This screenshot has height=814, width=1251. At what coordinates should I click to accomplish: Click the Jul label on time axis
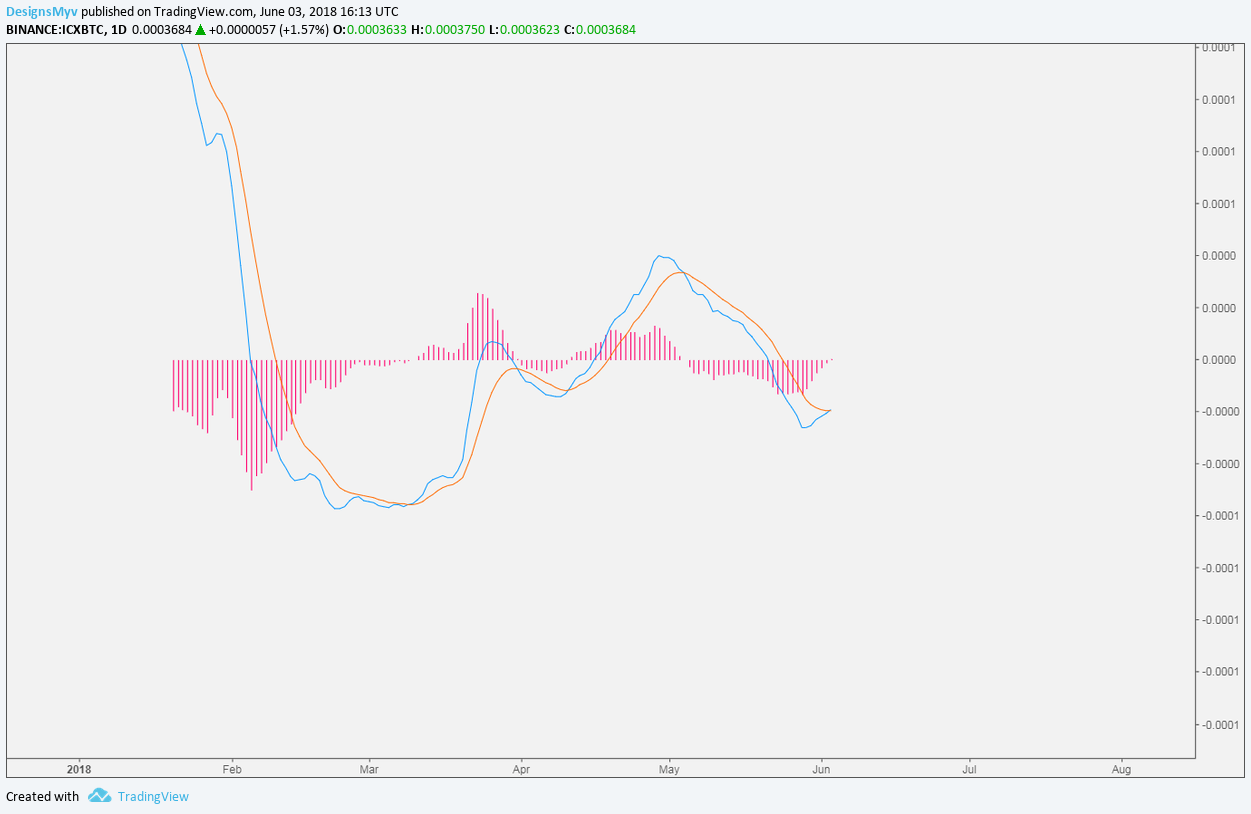[969, 769]
